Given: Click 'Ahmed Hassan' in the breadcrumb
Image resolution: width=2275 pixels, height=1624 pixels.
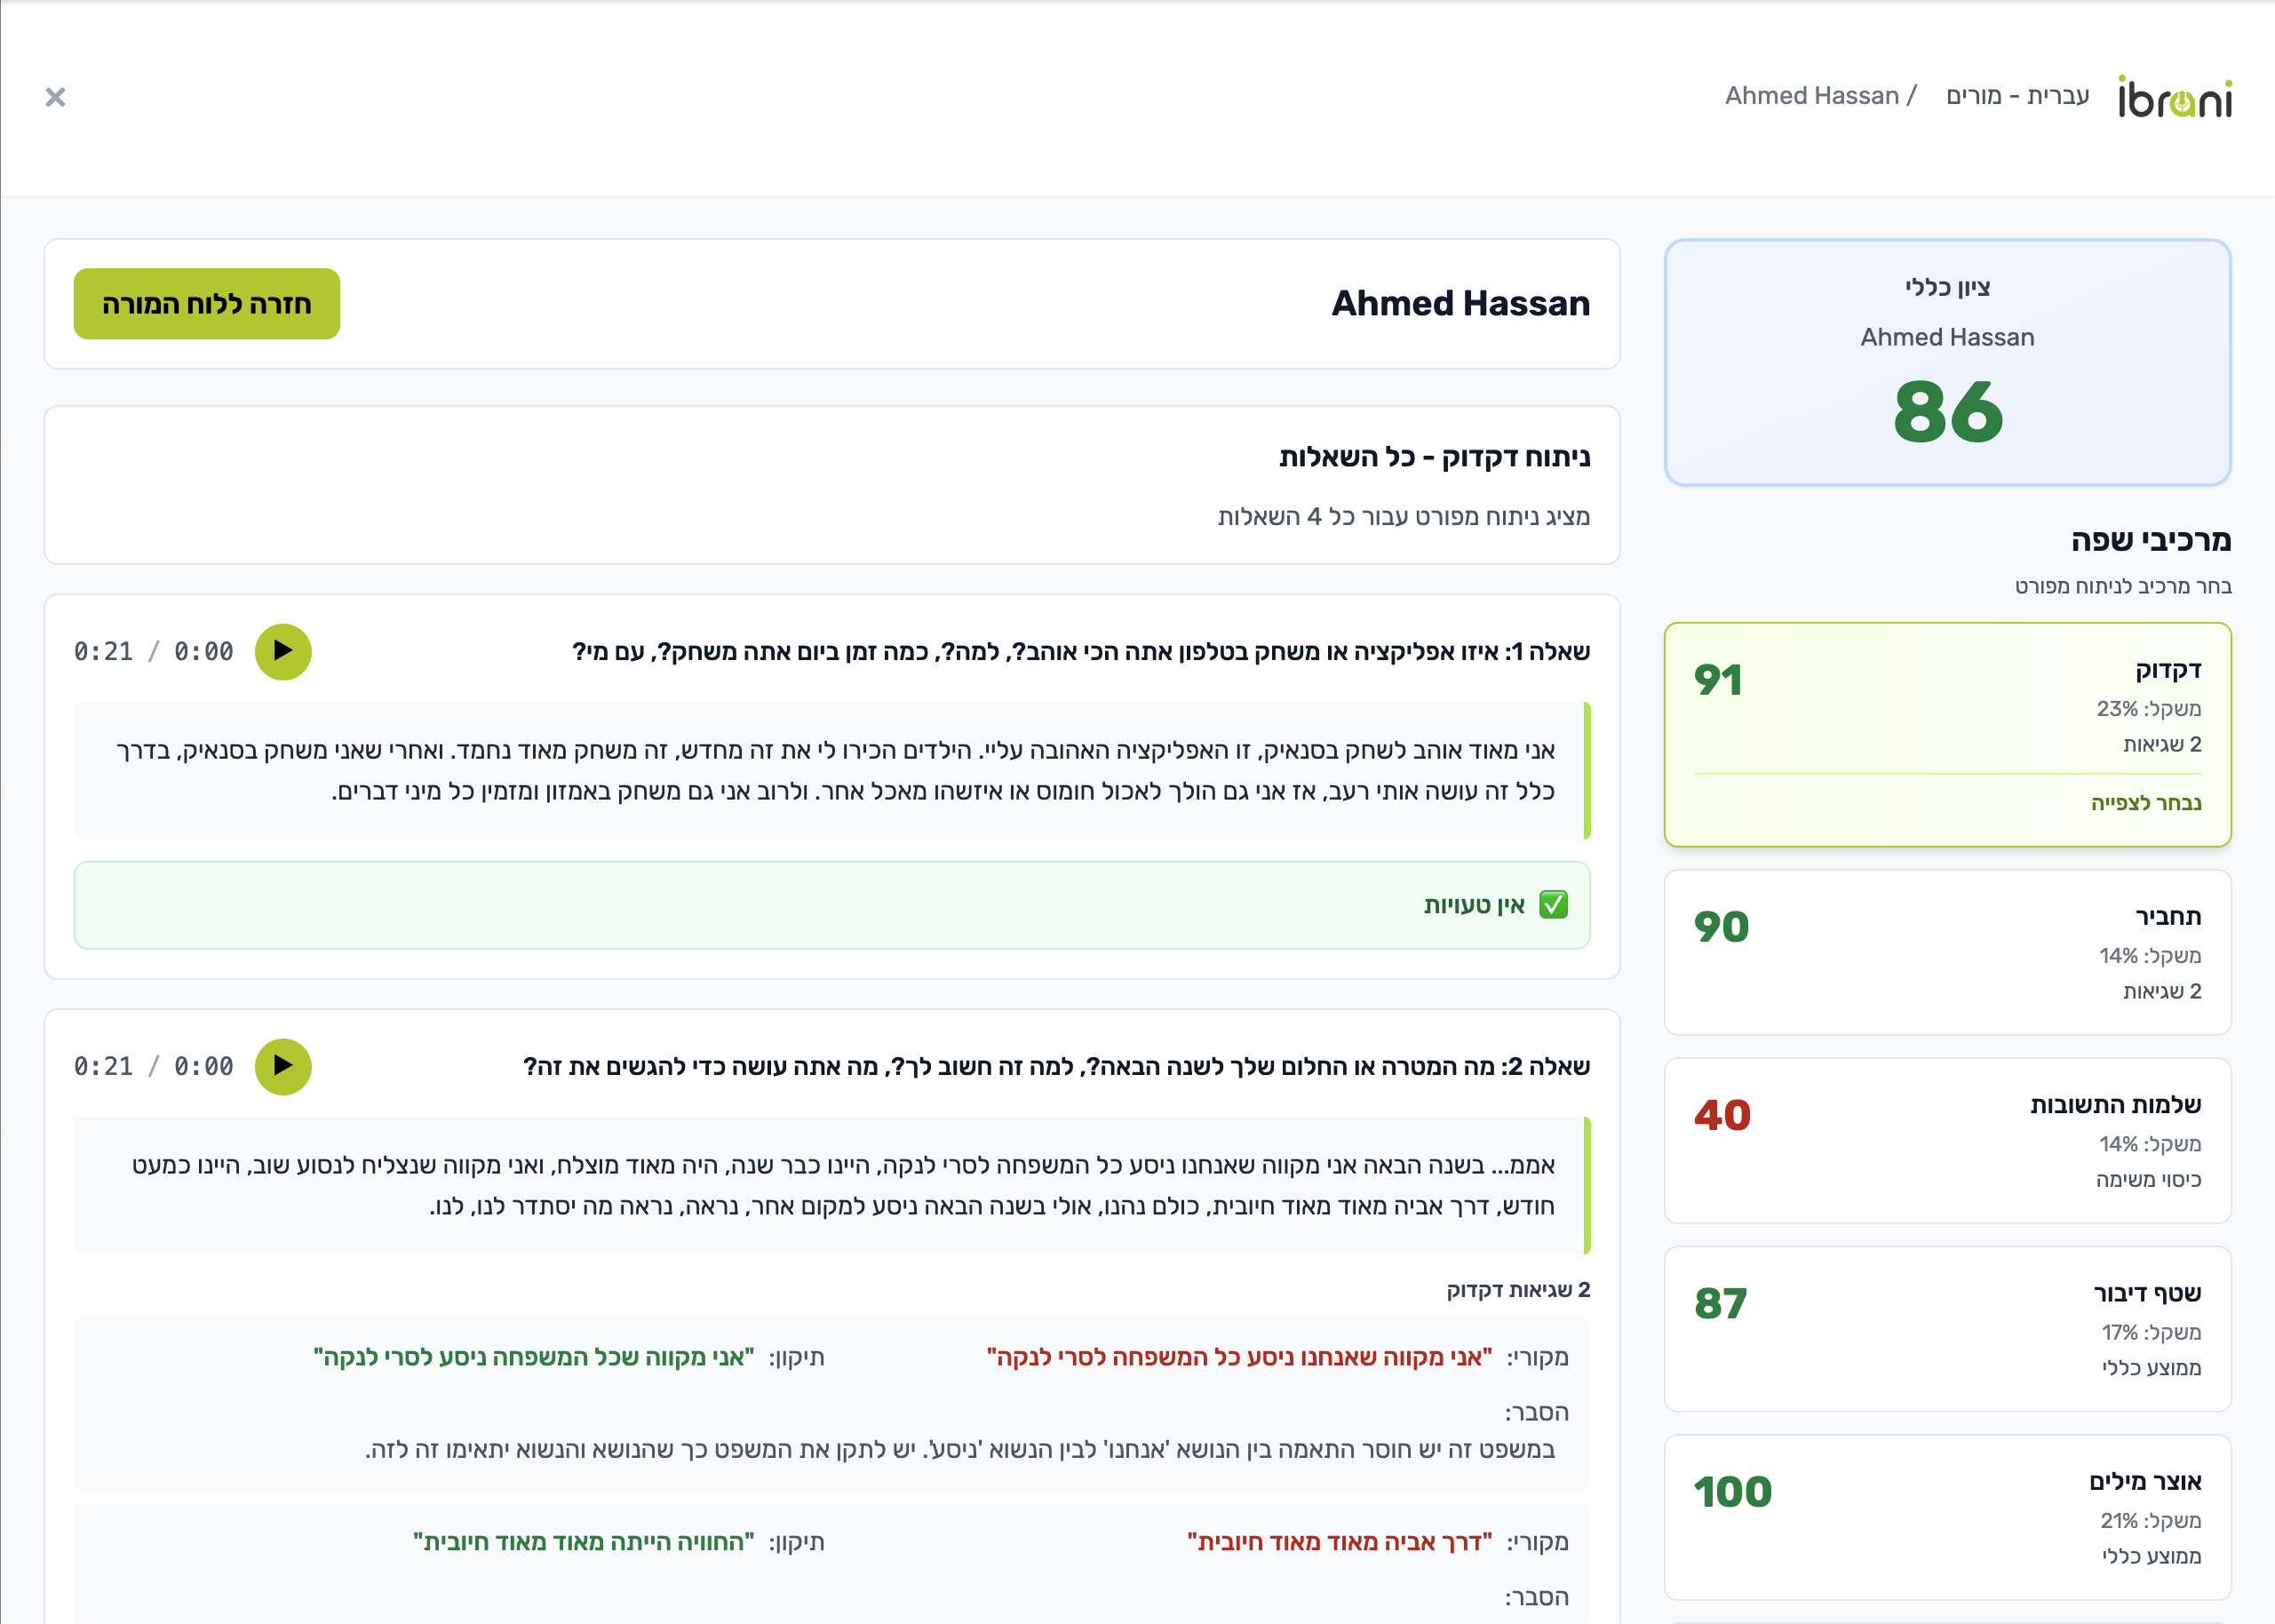Looking at the screenshot, I should [1811, 96].
